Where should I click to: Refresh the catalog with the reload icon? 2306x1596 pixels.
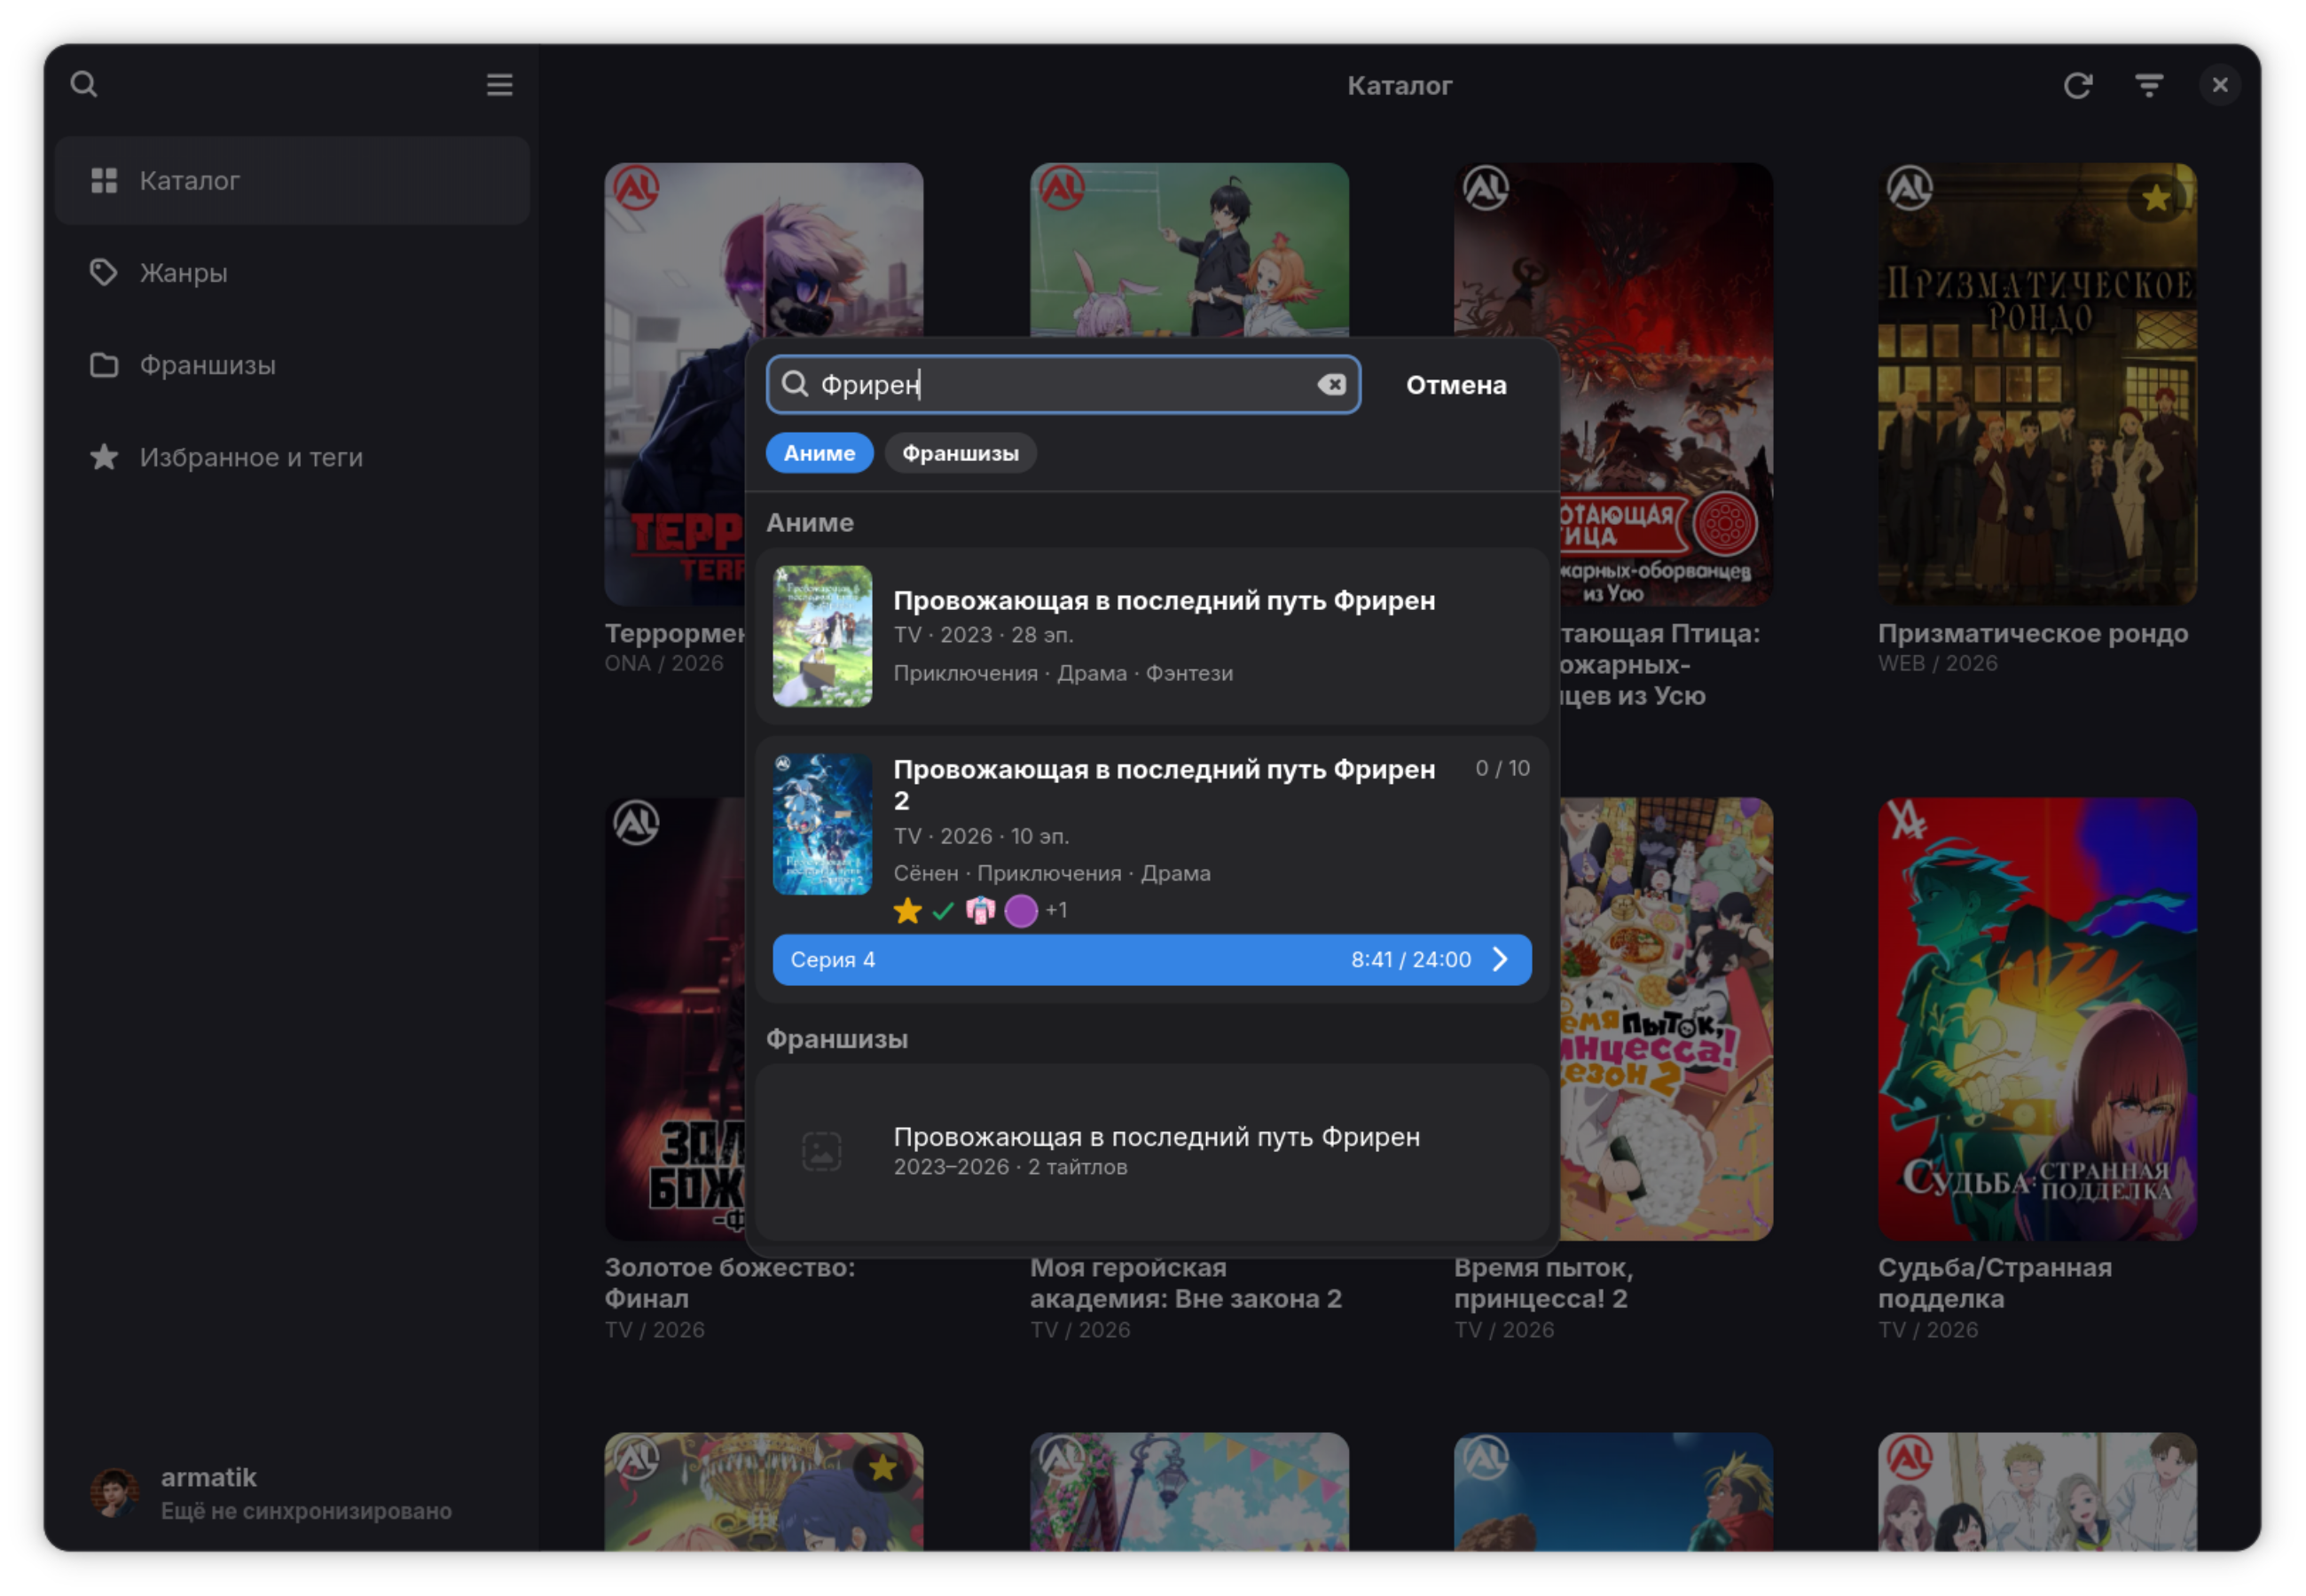point(2078,86)
